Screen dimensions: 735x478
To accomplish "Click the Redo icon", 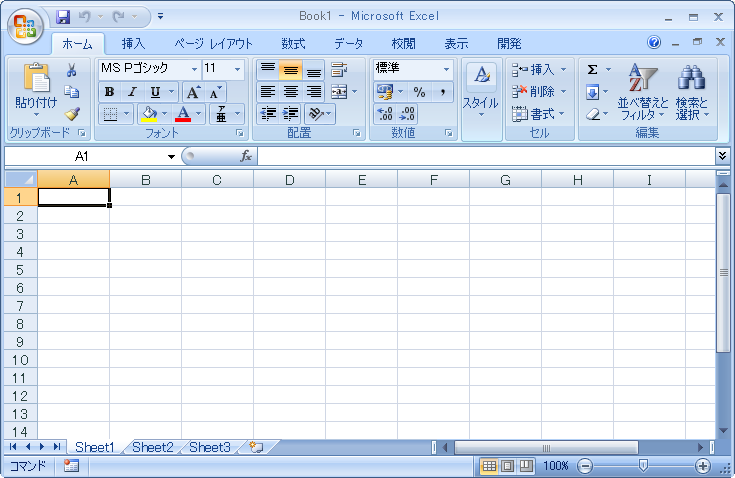I will point(119,17).
